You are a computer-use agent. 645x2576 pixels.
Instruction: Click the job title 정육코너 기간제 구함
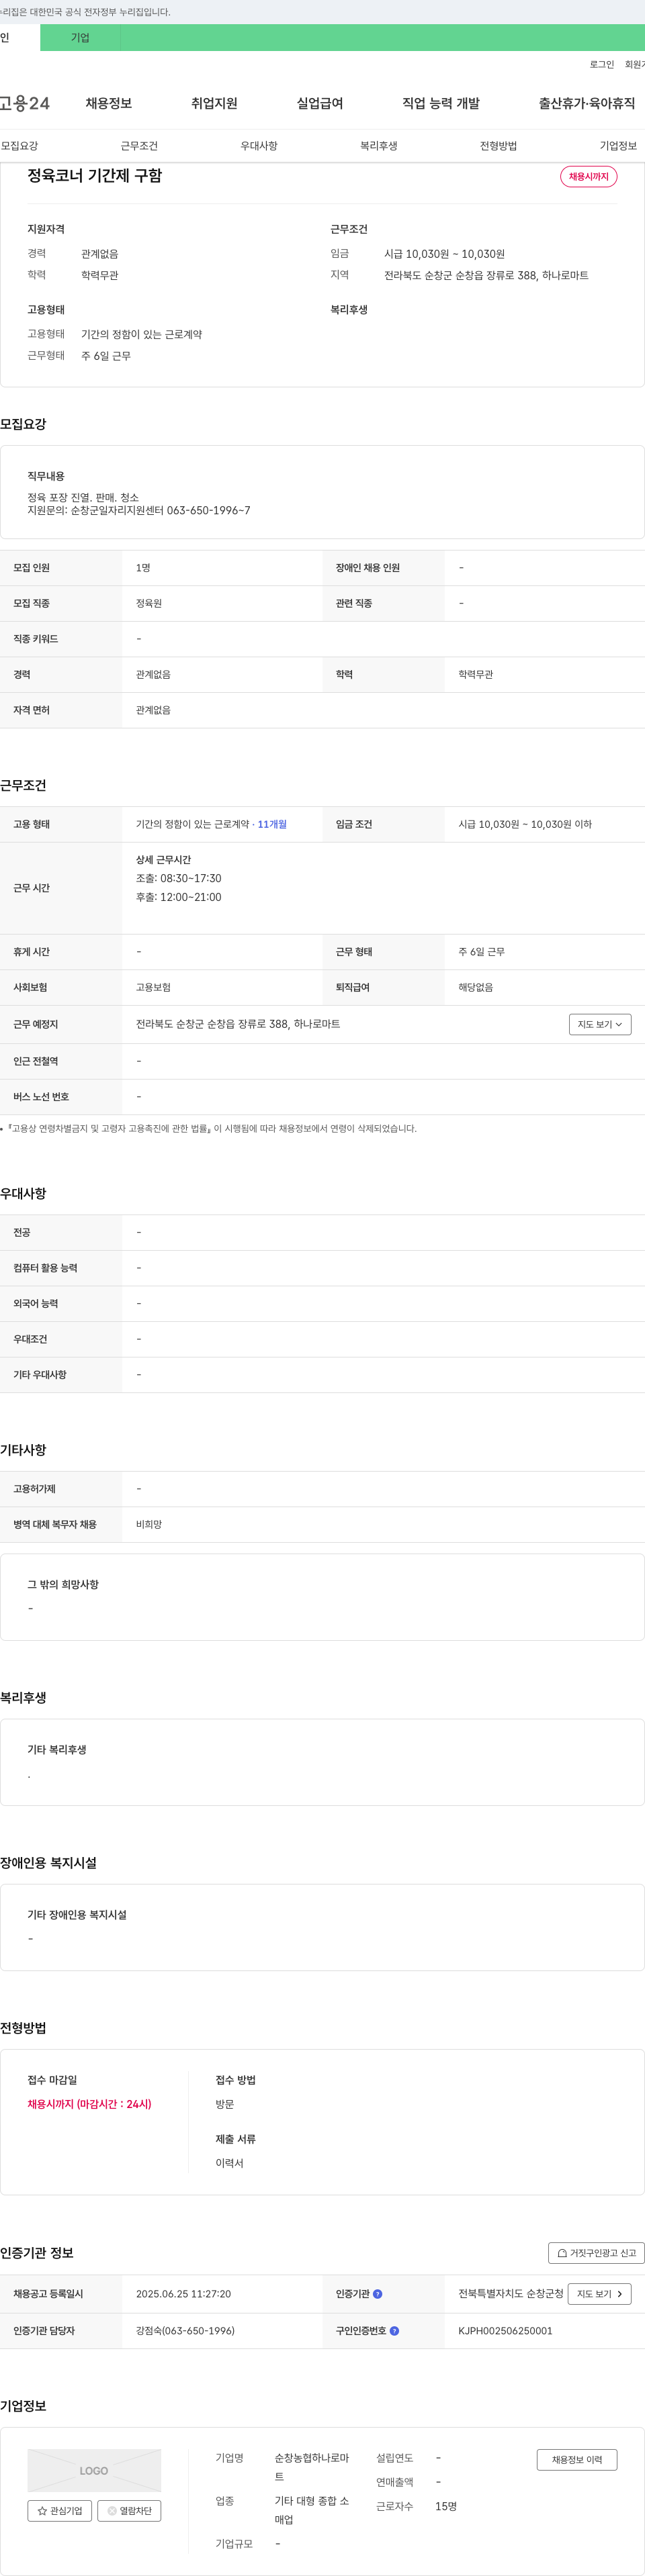95,176
